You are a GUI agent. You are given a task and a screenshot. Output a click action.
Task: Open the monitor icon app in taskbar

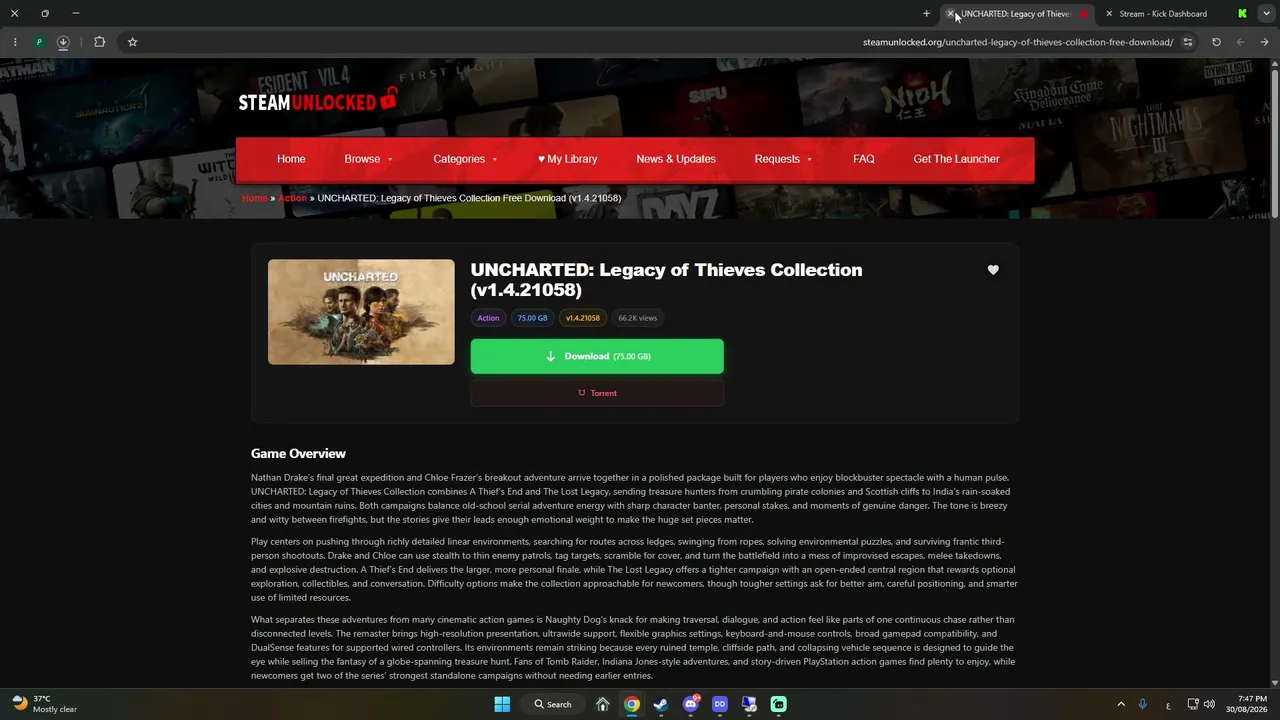click(749, 704)
